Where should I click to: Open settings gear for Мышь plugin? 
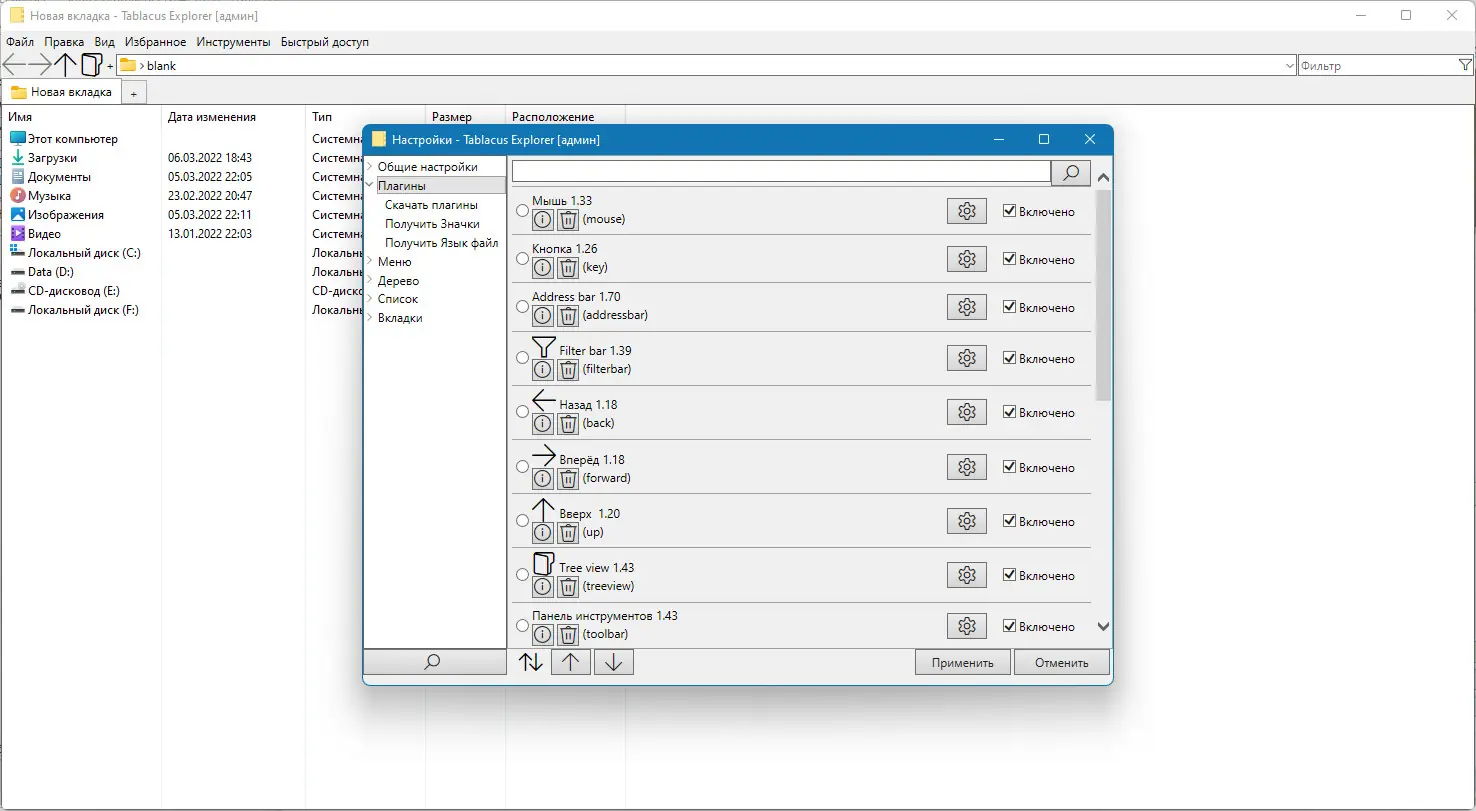[x=966, y=211]
